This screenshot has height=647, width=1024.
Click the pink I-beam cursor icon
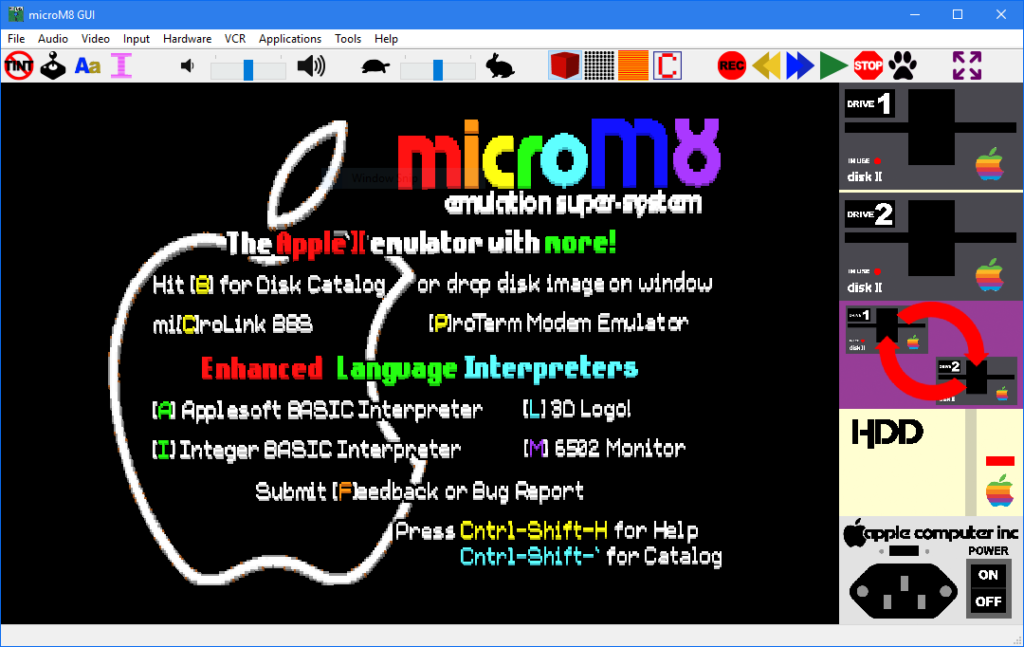pos(121,66)
